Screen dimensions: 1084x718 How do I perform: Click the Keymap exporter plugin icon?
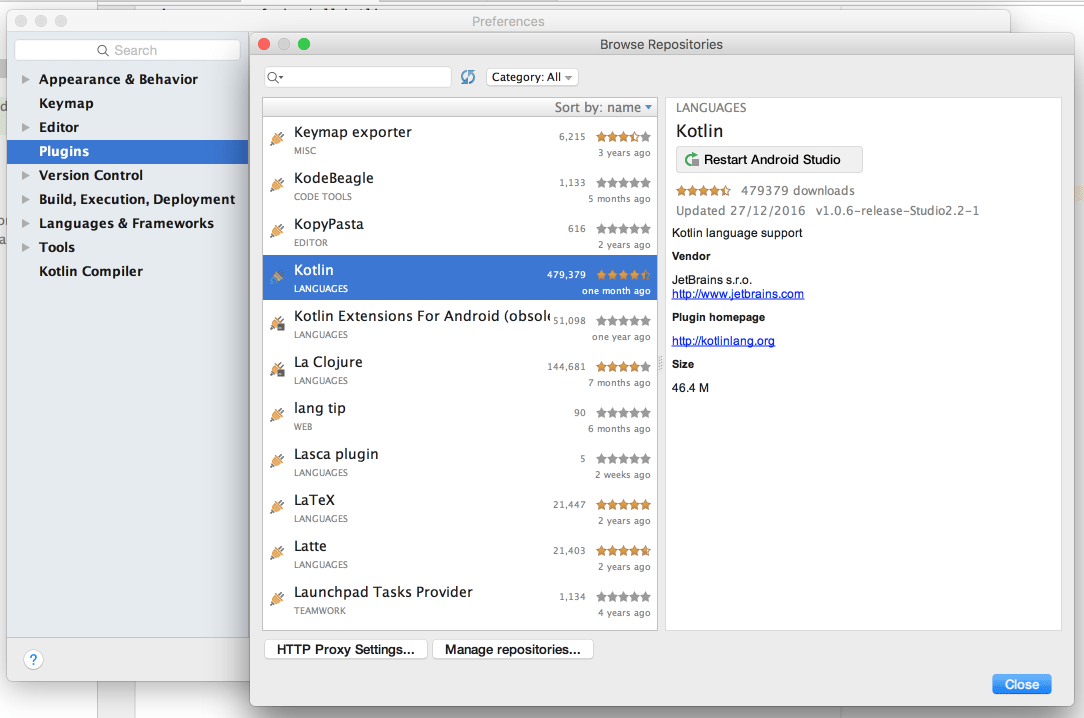[x=277, y=138]
